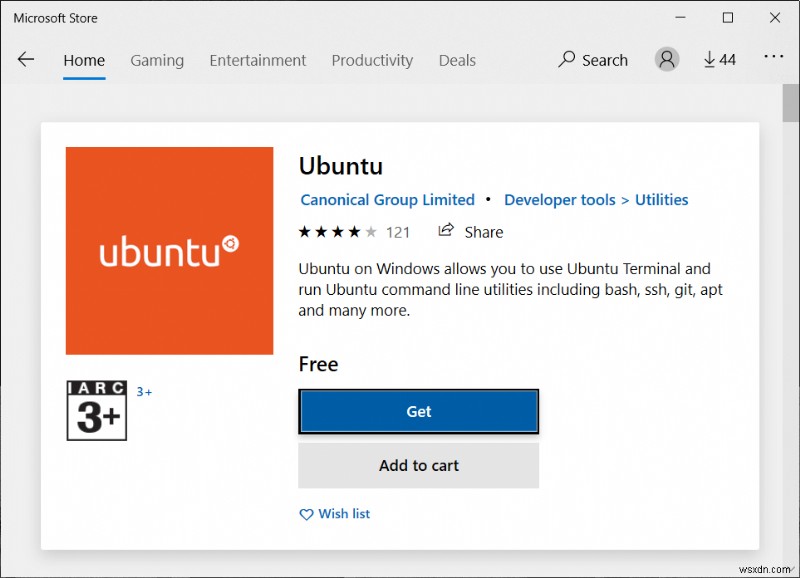
Task: Open Search in Microsoft Store
Action: (592, 60)
